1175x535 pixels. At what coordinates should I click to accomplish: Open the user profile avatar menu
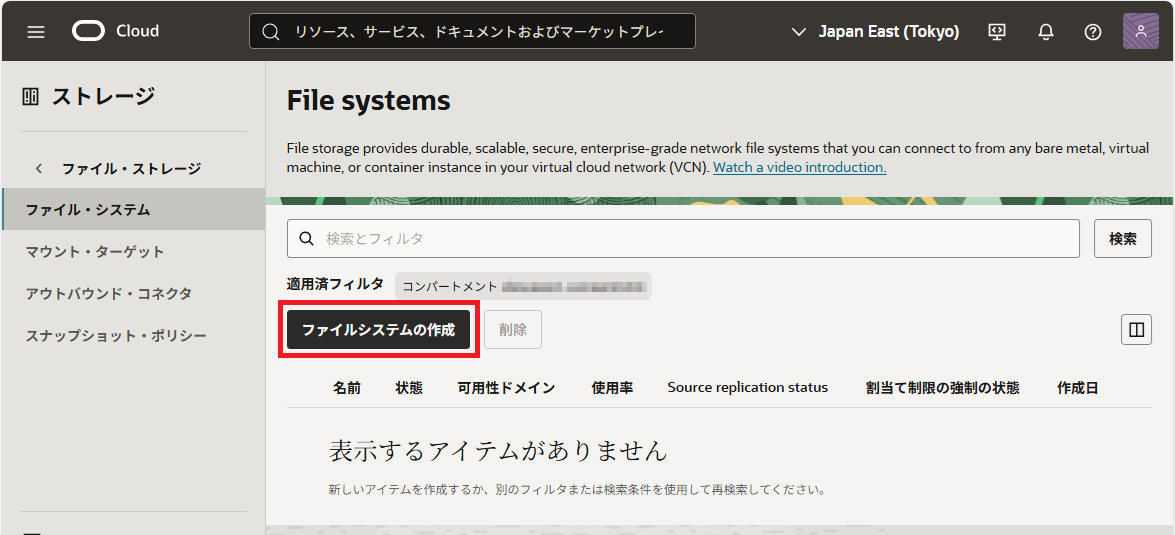1141,31
